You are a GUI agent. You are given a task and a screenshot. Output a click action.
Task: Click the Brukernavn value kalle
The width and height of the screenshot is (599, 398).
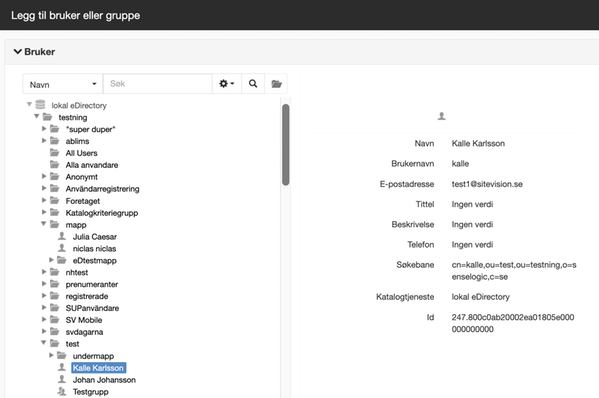tap(460, 163)
